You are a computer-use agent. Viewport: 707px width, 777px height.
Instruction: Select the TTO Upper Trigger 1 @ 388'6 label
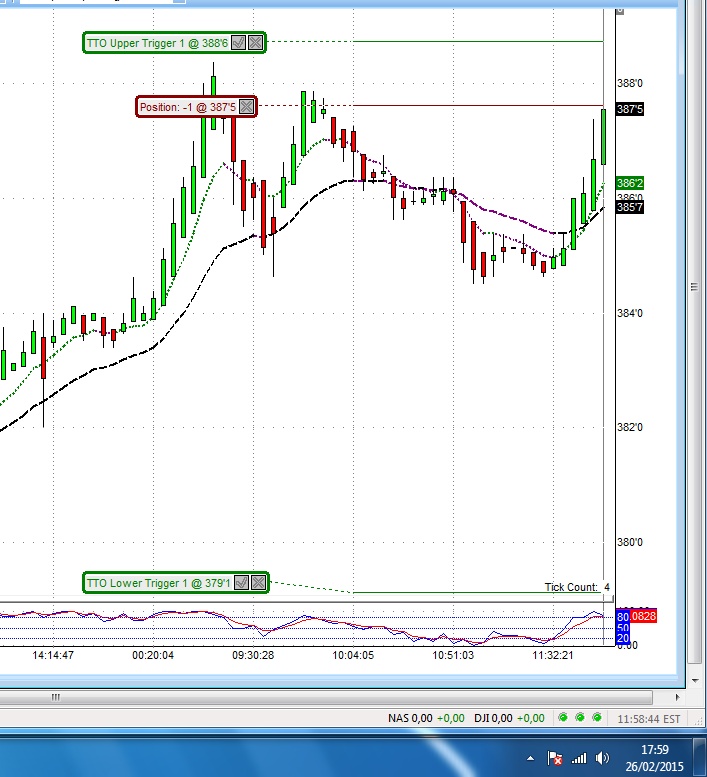[157, 43]
